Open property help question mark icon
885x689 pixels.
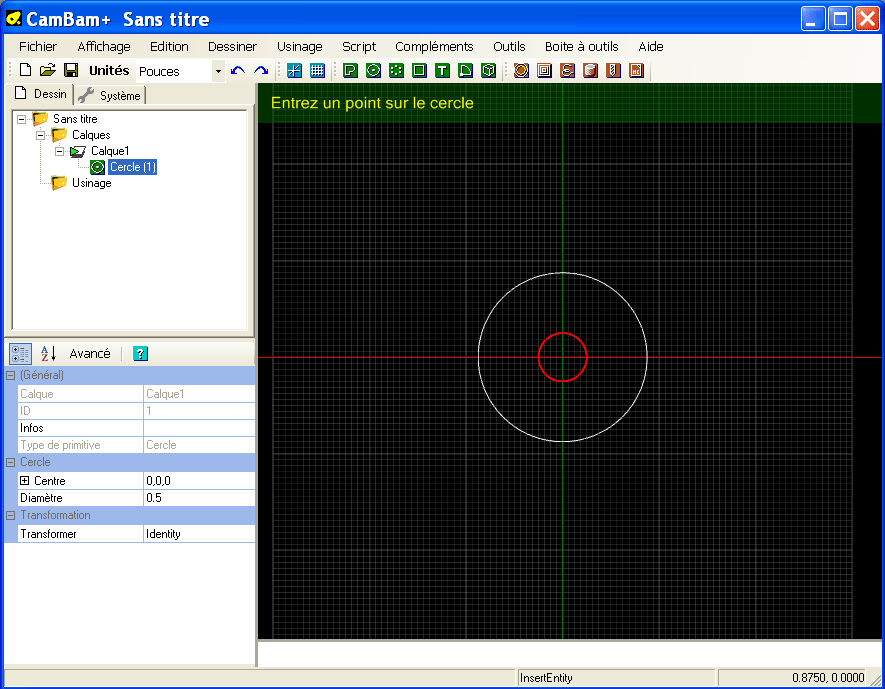click(140, 354)
